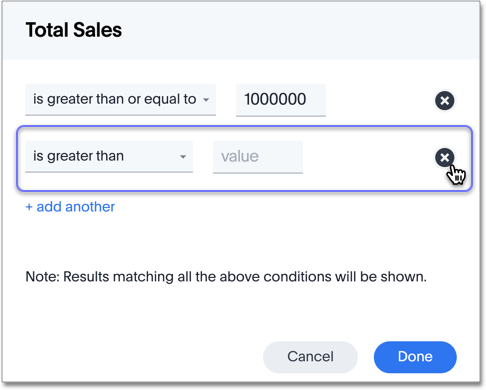Open the 'is greater than or equal to' operator dropdown

click(120, 100)
